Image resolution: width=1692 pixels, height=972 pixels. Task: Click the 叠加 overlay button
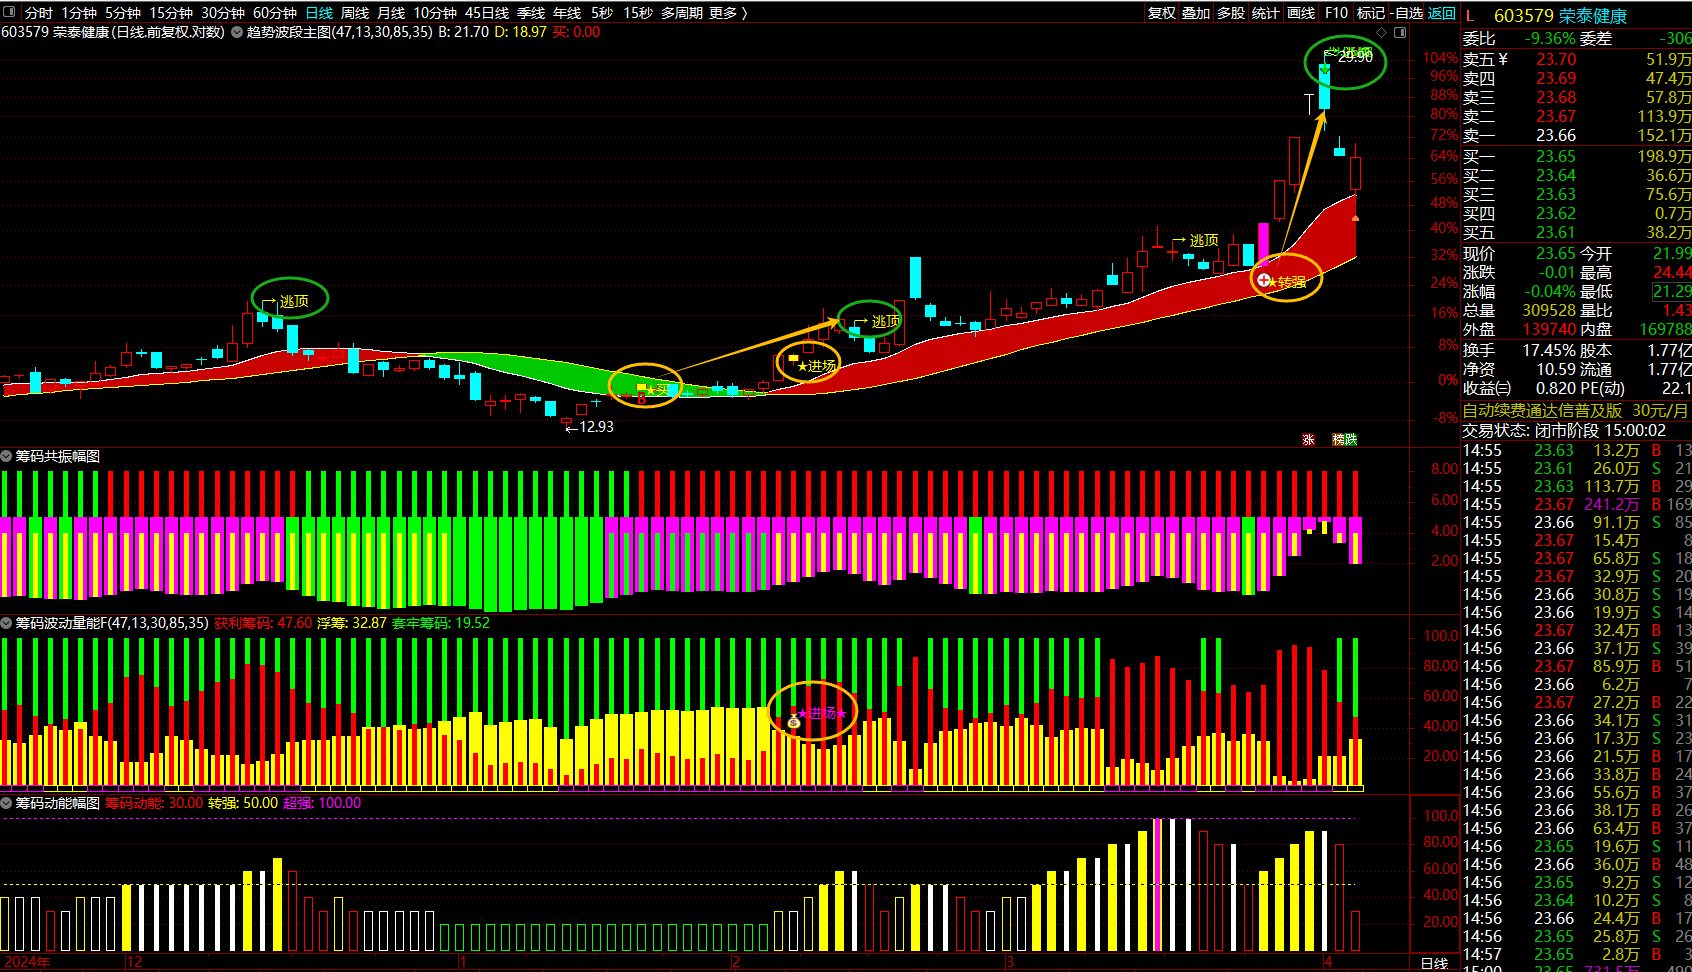click(1196, 13)
